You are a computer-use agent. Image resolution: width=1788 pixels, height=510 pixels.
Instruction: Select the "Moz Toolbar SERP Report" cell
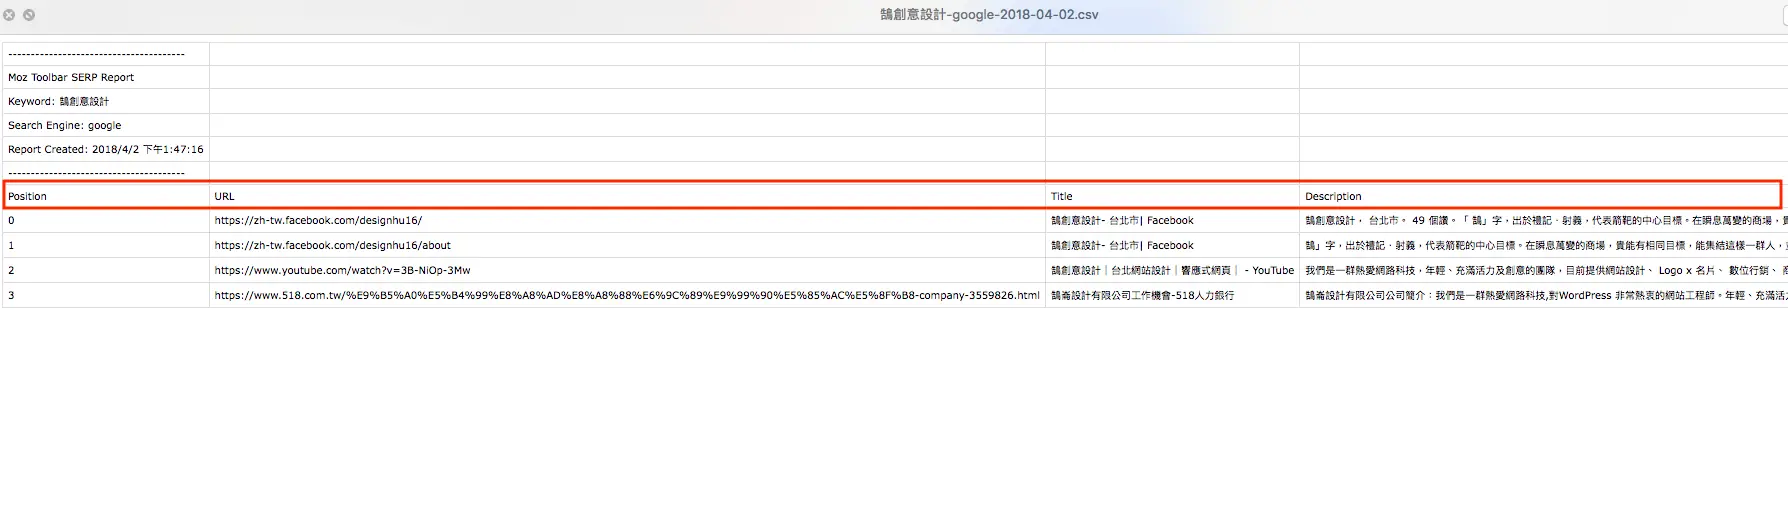click(x=106, y=77)
